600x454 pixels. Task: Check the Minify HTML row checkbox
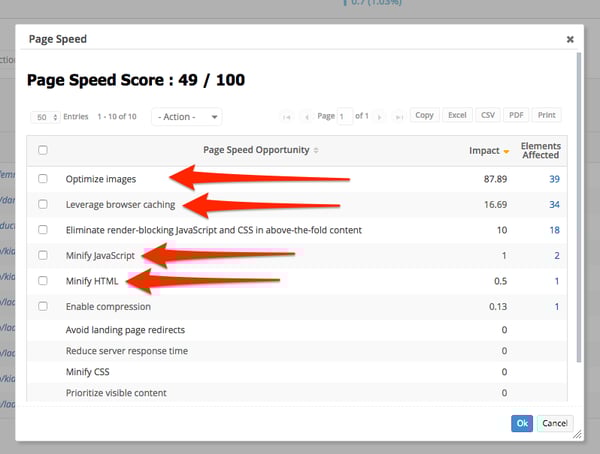tap(43, 281)
